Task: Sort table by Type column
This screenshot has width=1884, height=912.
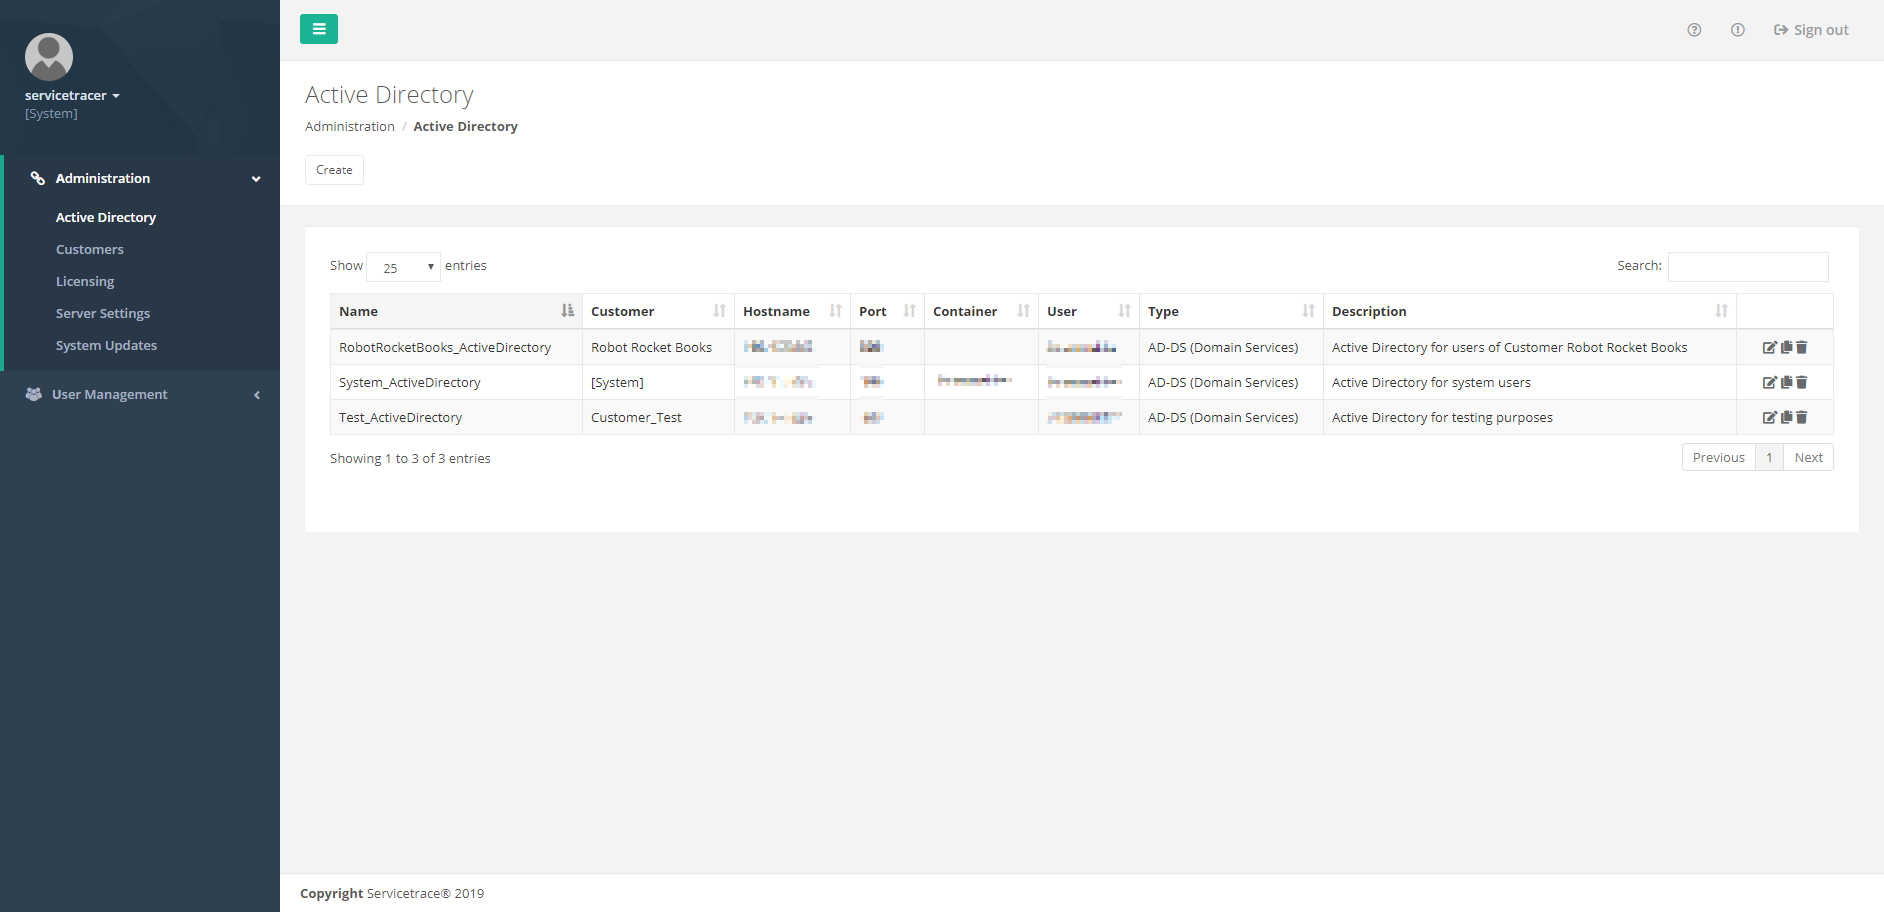Action: [x=1231, y=311]
